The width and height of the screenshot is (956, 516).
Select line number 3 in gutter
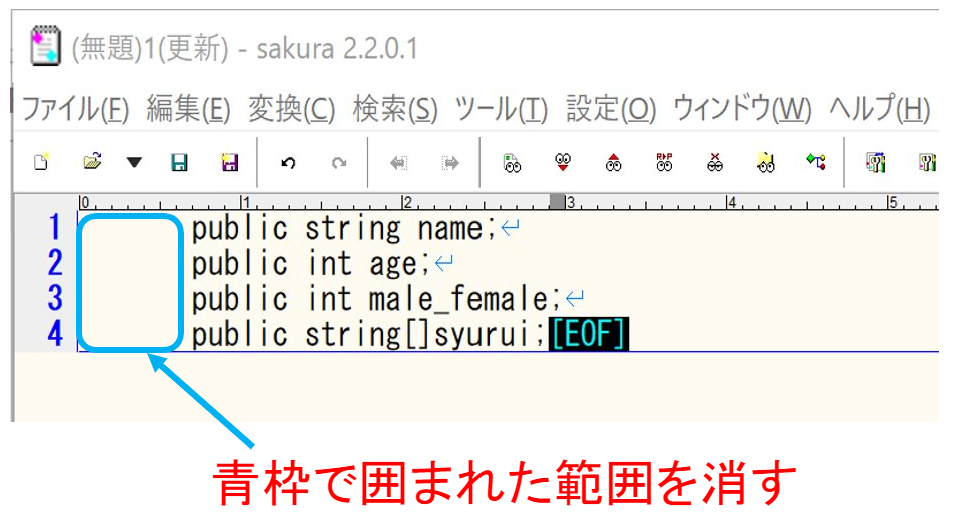click(x=55, y=298)
